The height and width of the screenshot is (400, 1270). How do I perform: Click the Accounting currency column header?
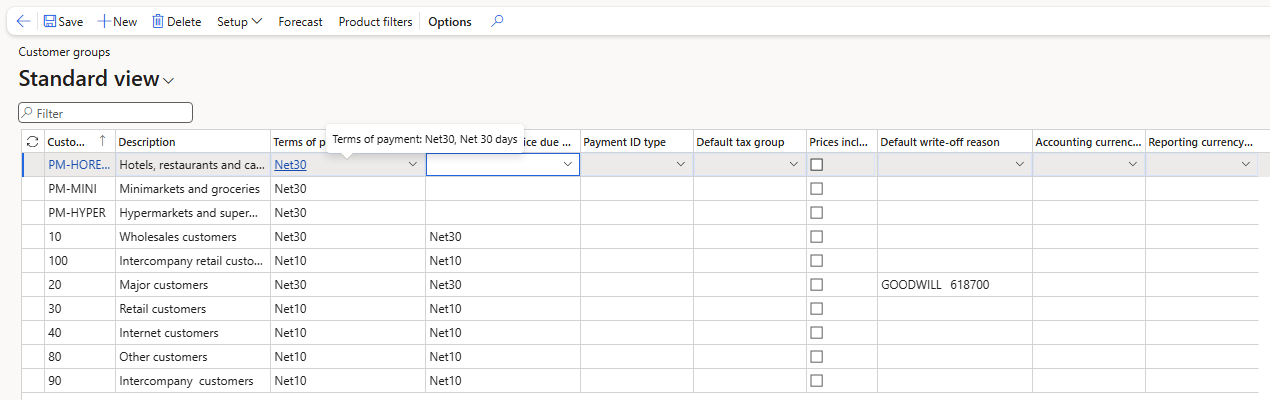click(x=1088, y=142)
